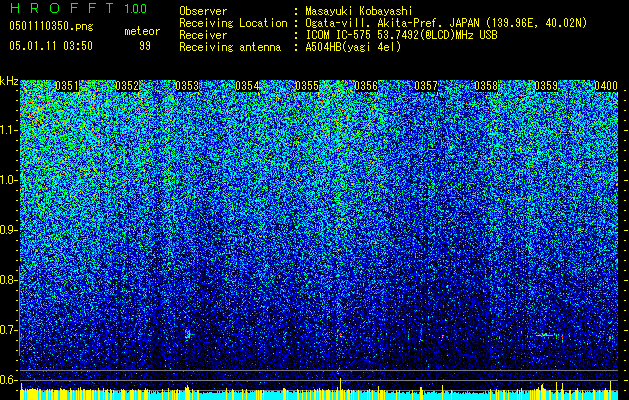Click the 0355 time marker
The height and width of the screenshot is (400, 629).
point(307,86)
